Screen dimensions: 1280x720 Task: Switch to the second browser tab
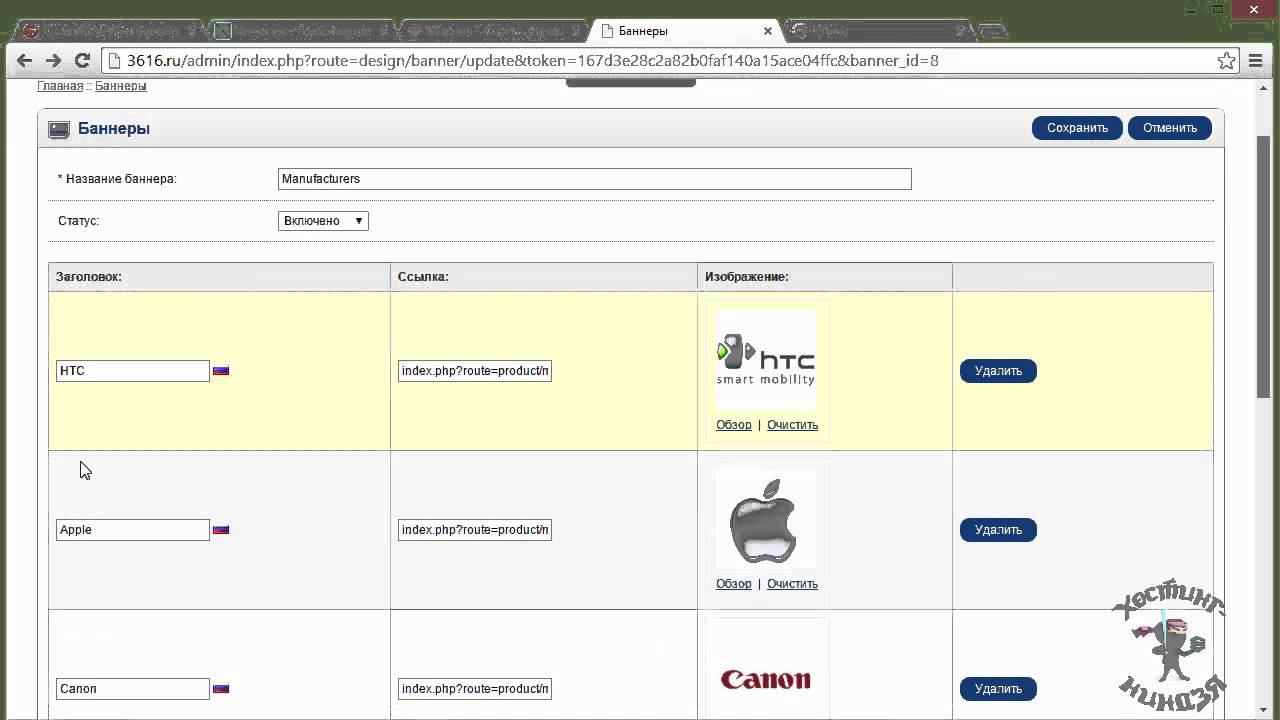point(302,31)
